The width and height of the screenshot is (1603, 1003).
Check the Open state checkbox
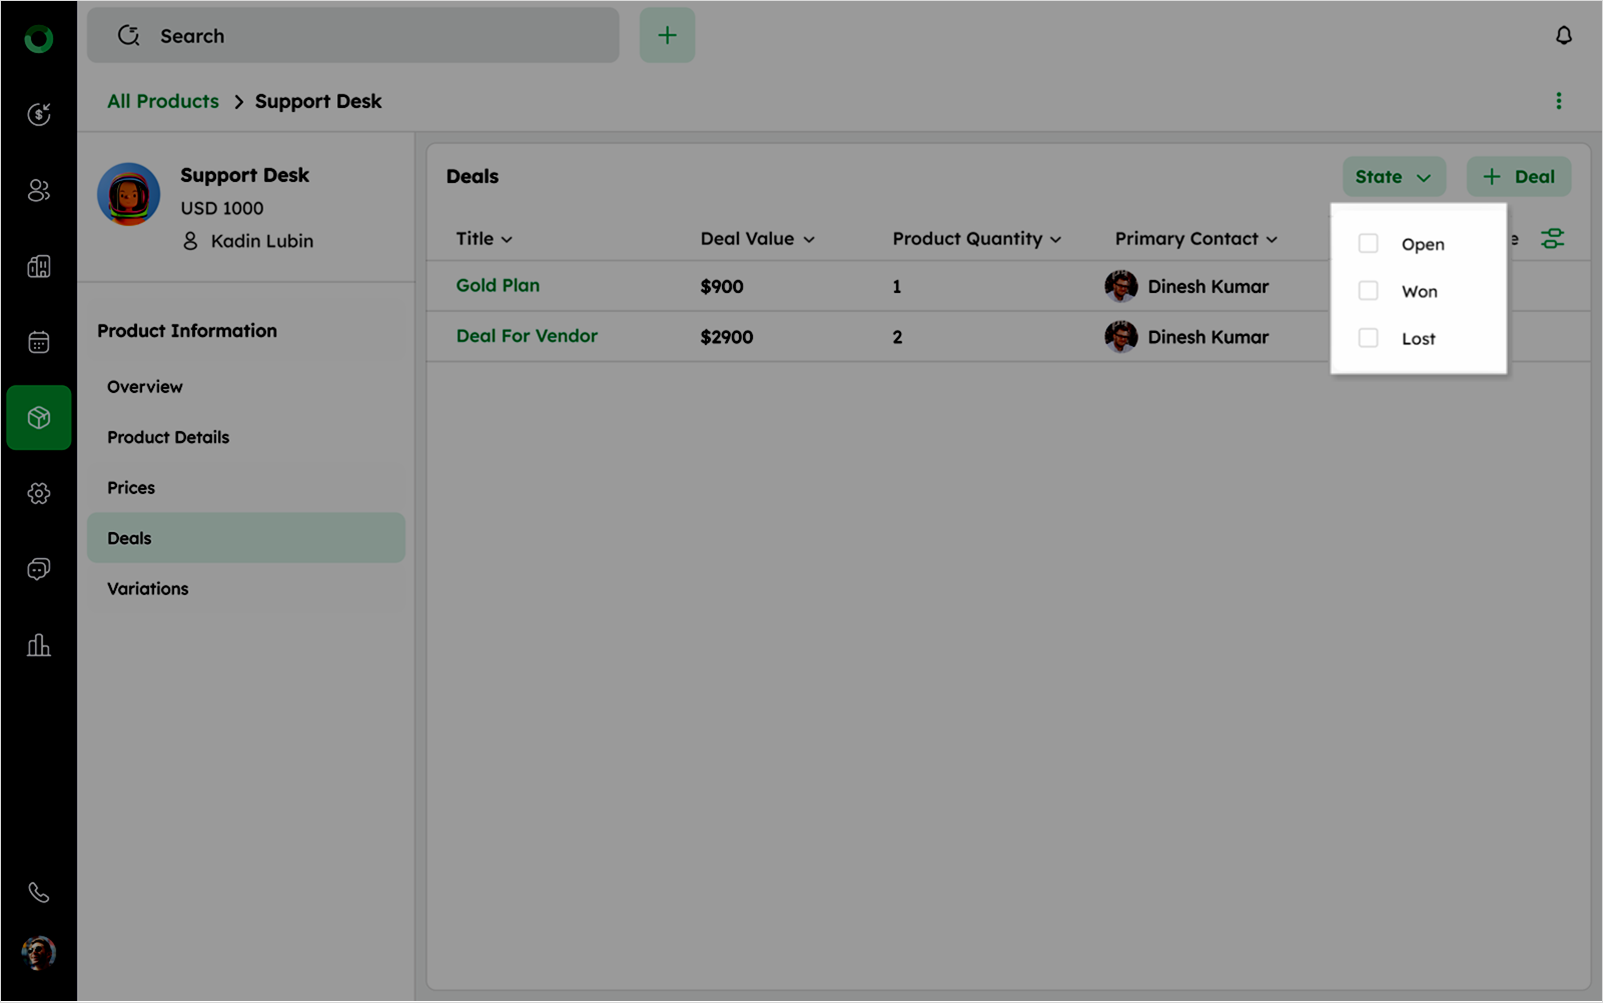1368,244
